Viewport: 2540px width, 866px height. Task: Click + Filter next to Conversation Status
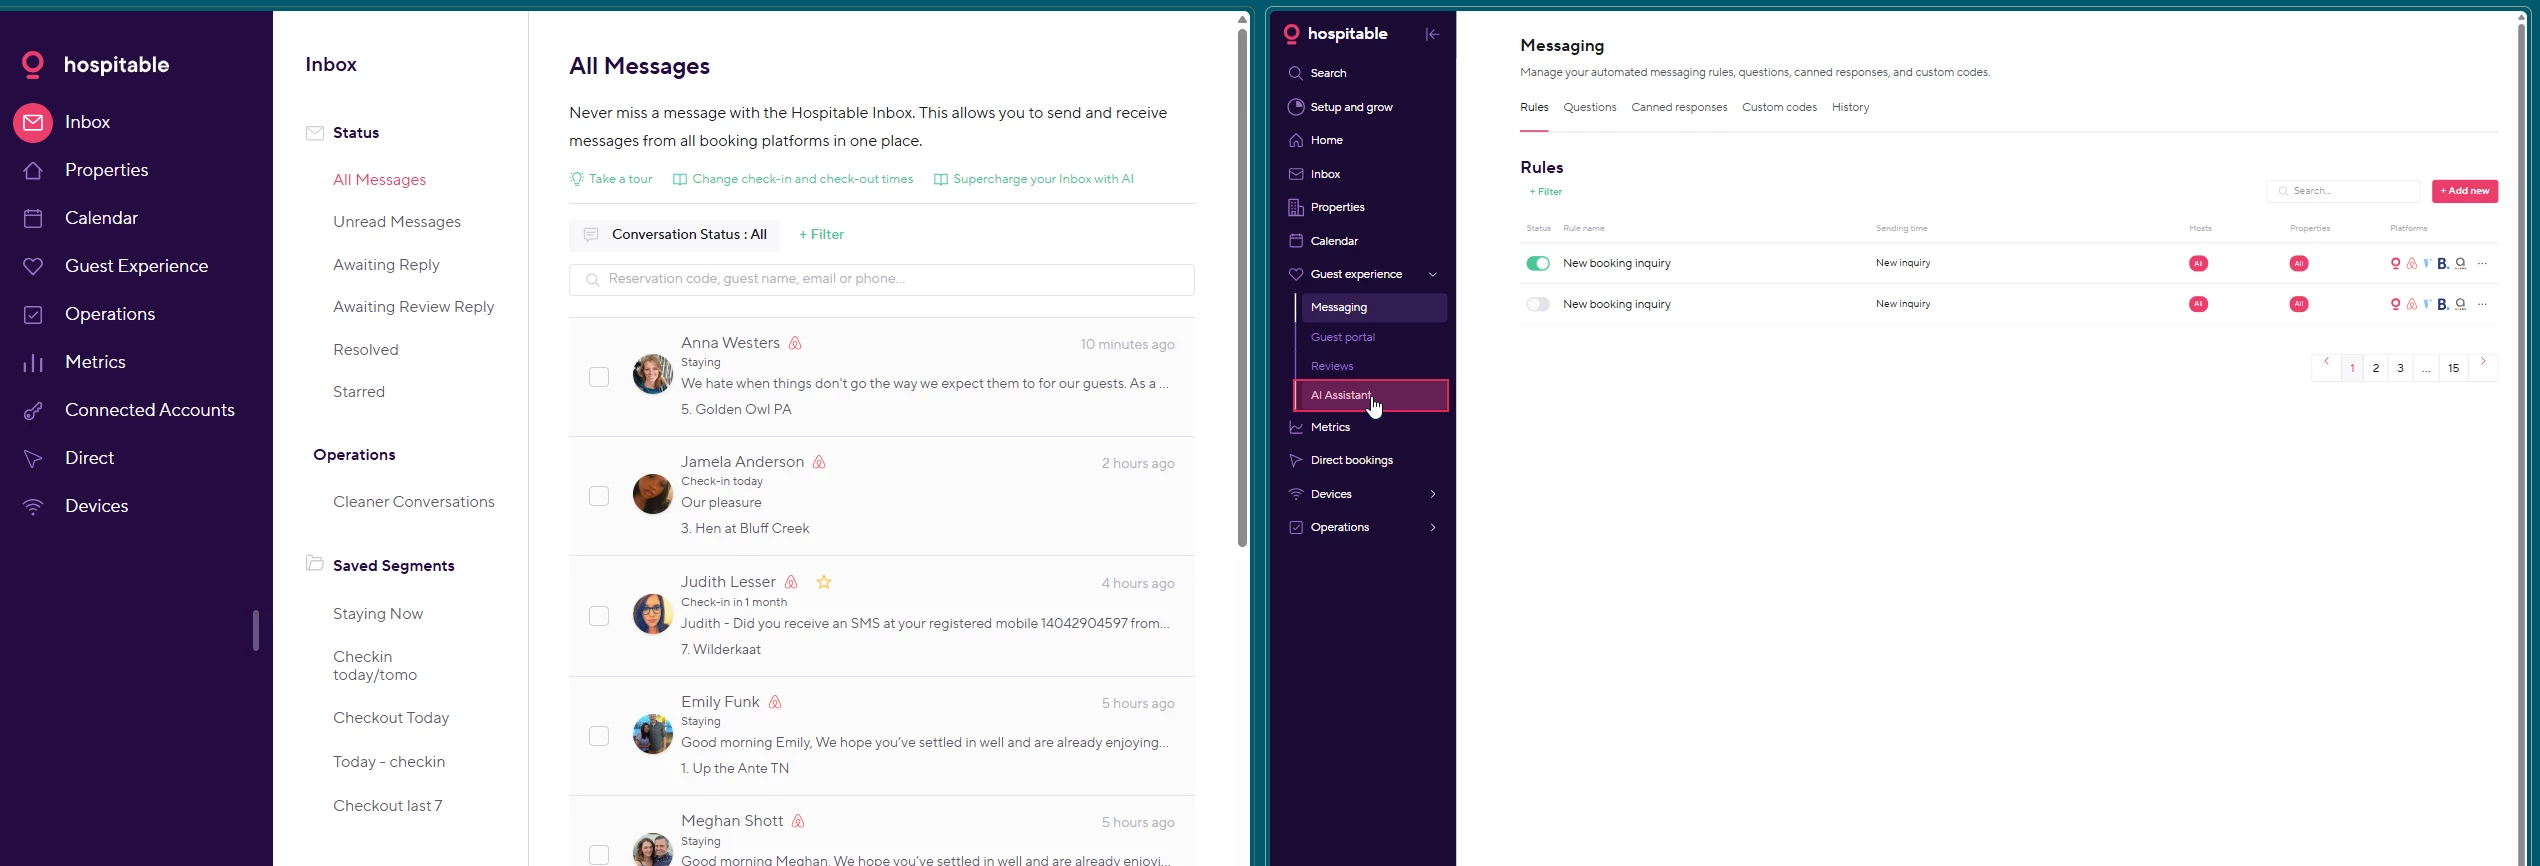pyautogui.click(x=821, y=235)
